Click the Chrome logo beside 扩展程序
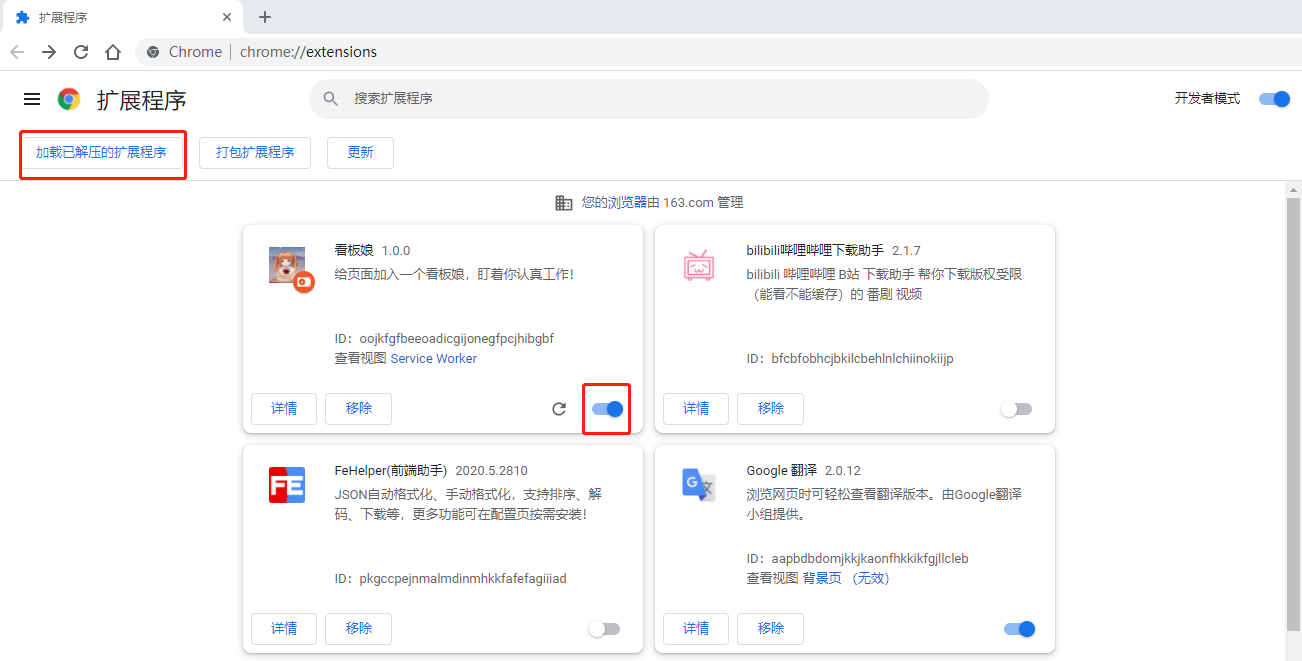The width and height of the screenshot is (1302, 661). tap(69, 99)
